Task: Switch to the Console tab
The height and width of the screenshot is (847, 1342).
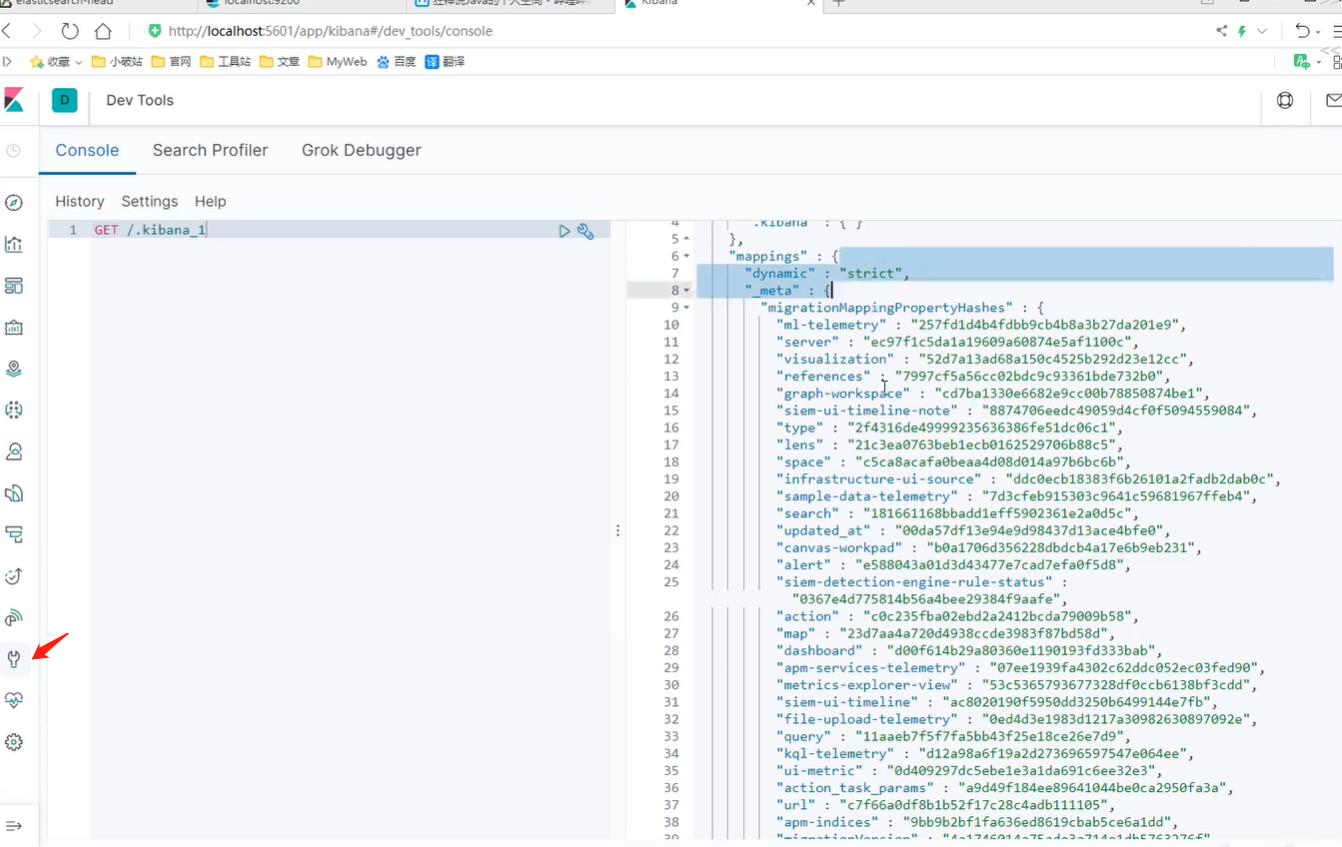Action: 87,150
